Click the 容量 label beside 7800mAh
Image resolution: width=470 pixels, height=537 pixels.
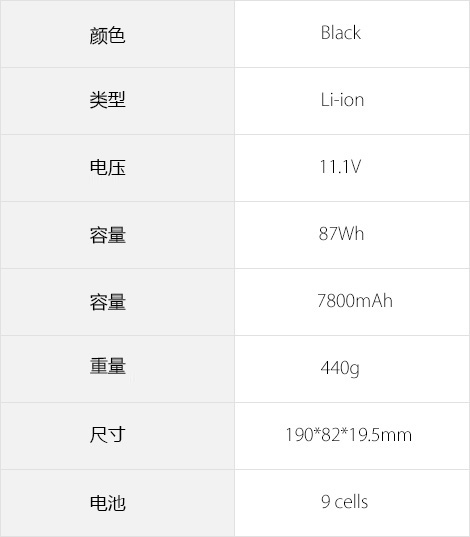tap(118, 302)
